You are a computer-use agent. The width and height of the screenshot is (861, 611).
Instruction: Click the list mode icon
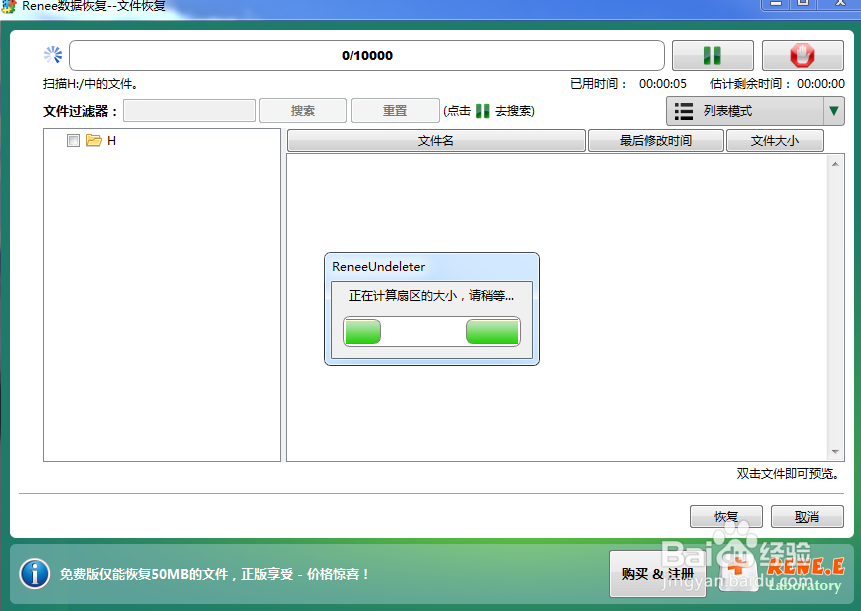pos(684,111)
